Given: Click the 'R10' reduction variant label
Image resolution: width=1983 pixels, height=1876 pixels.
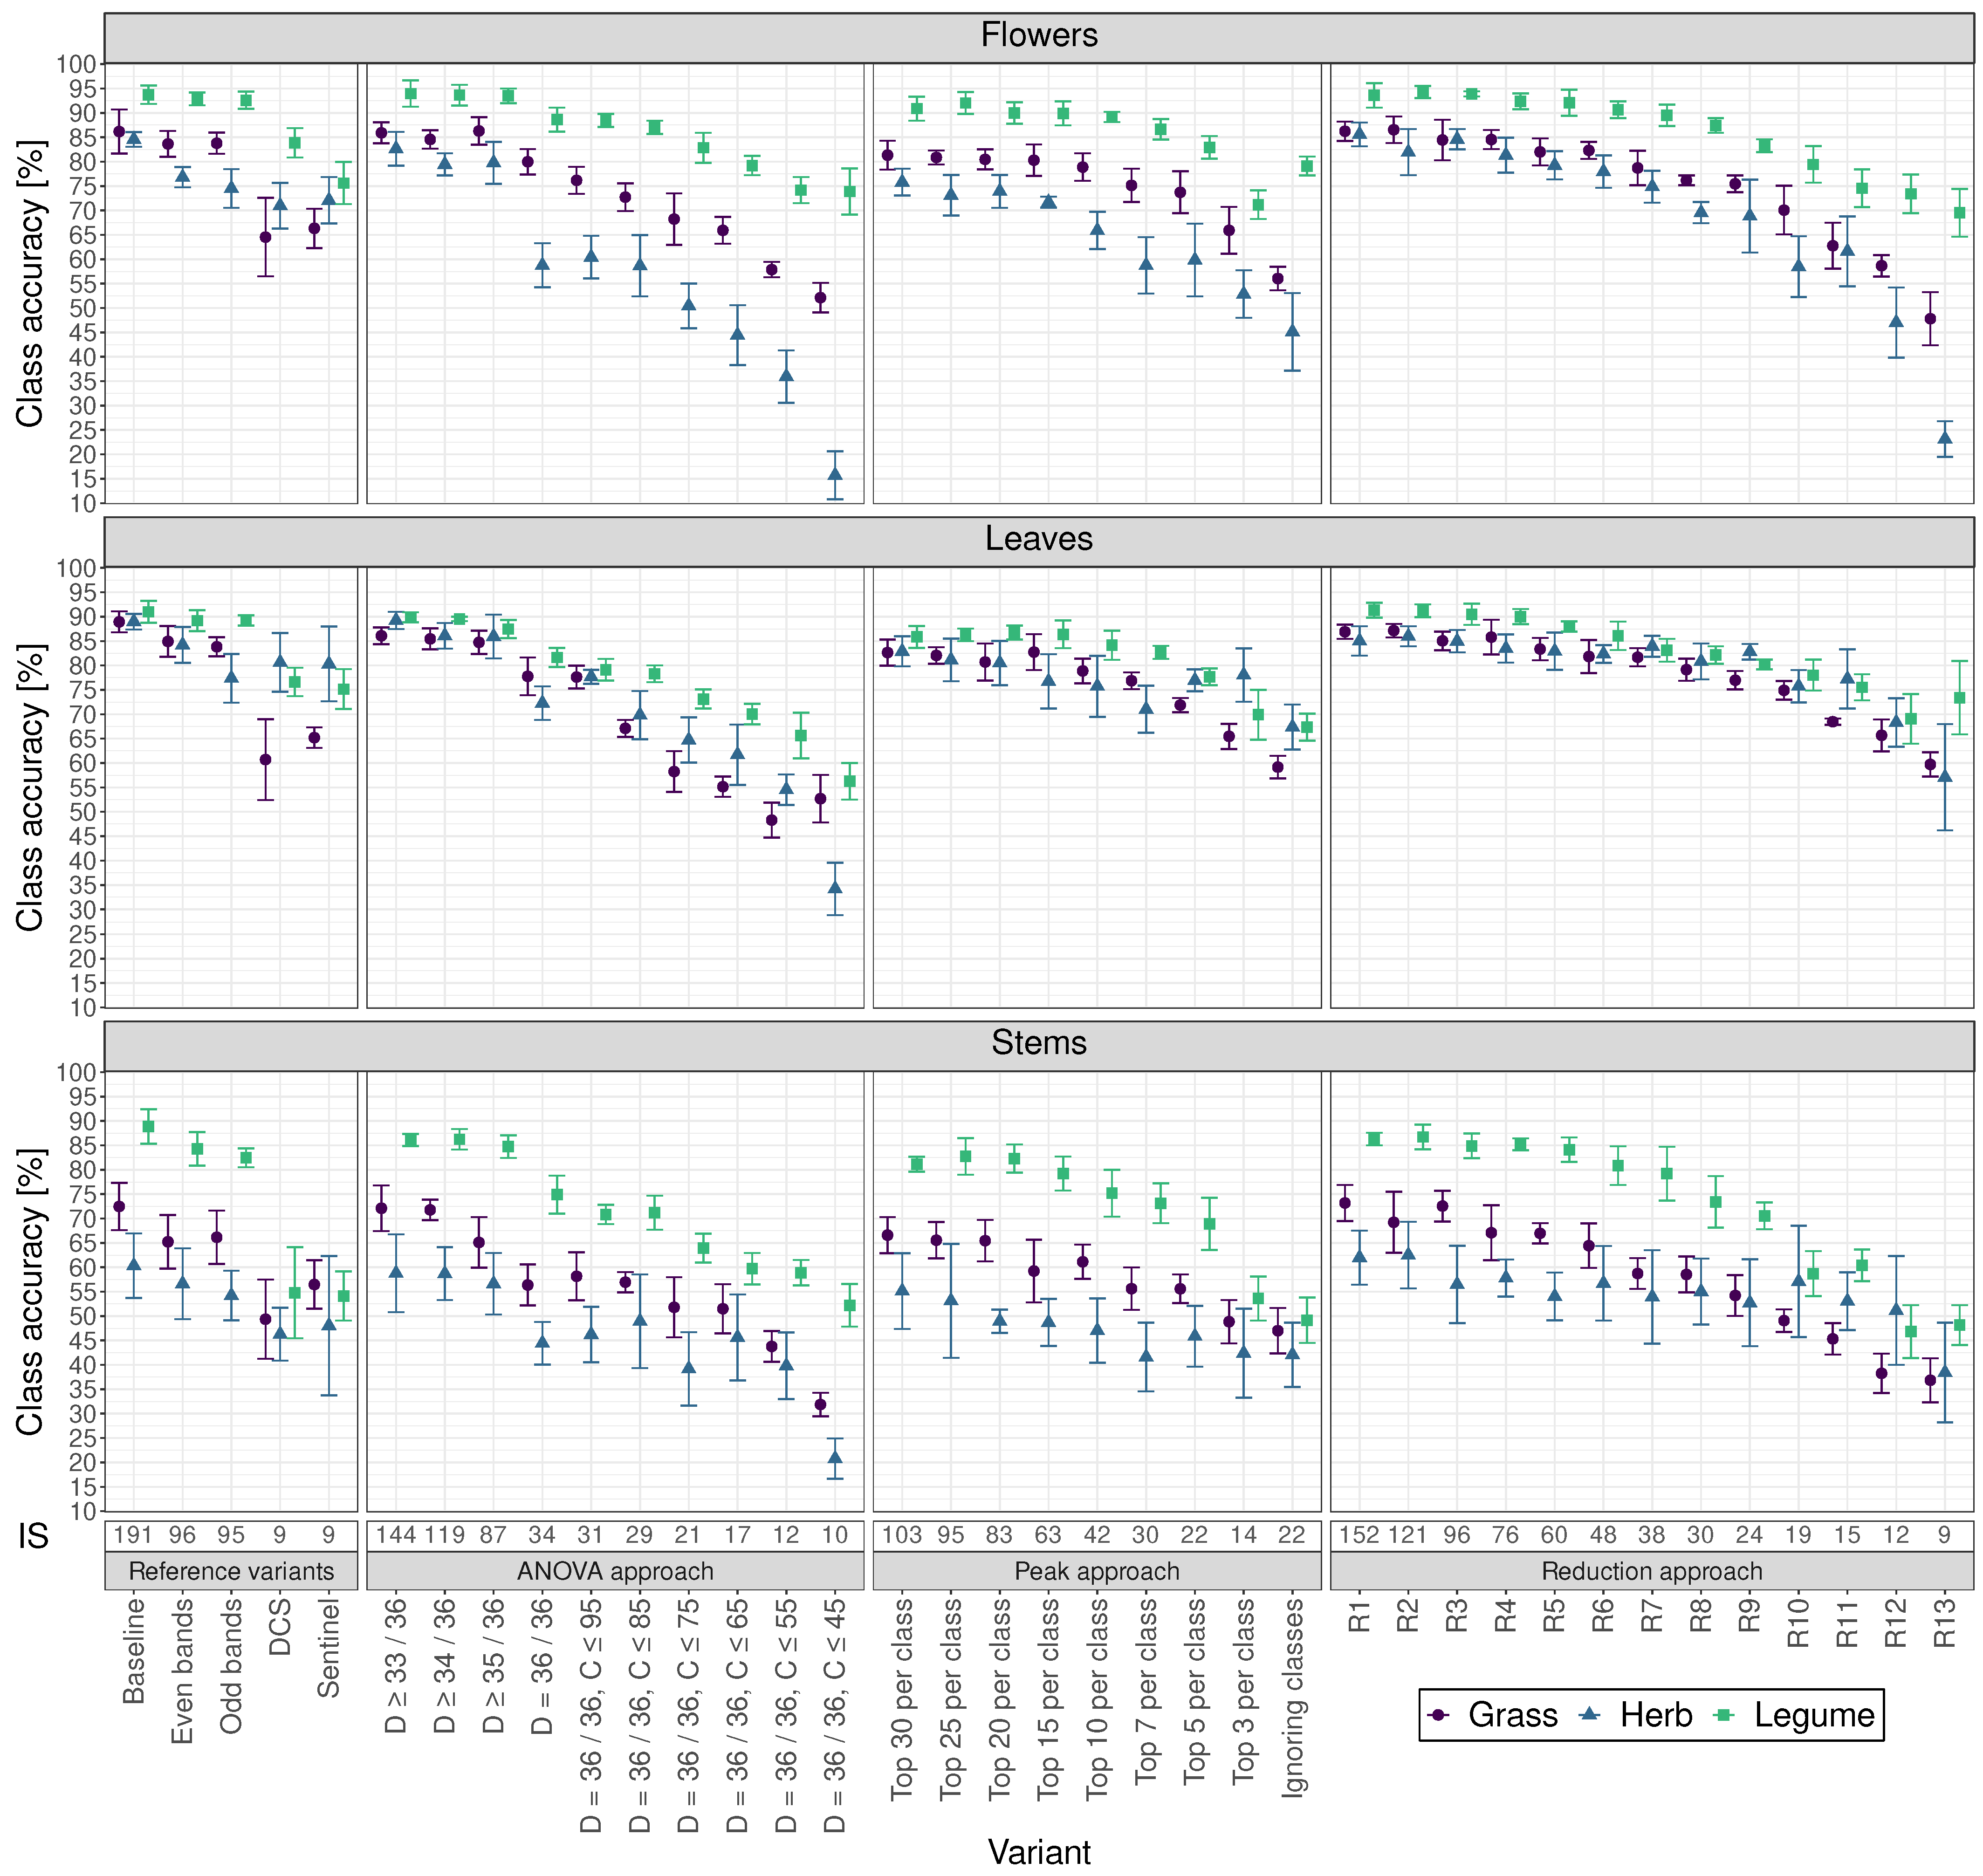Looking at the screenshot, I should click(1798, 1623).
